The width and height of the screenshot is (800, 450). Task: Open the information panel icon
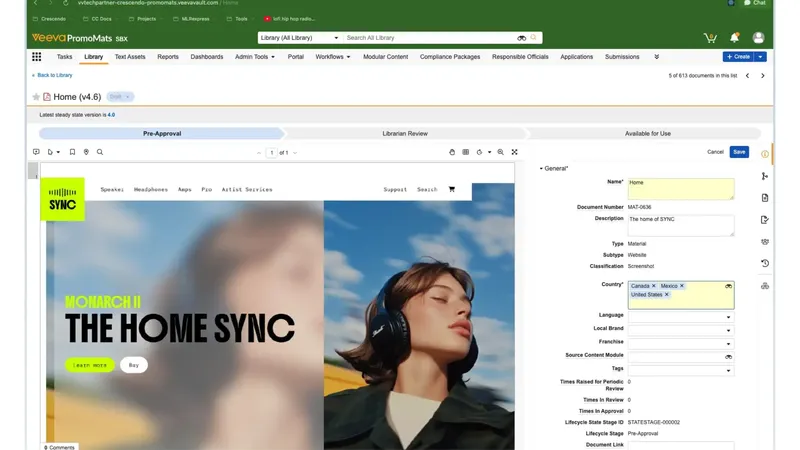765,154
